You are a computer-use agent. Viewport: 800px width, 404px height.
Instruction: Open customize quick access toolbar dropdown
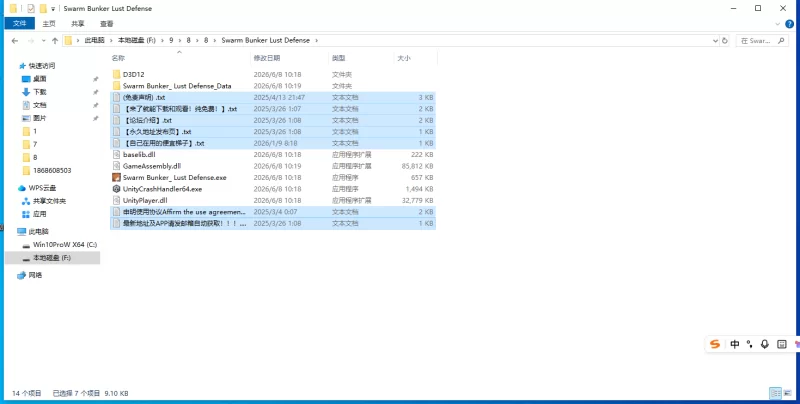click(x=53, y=9)
